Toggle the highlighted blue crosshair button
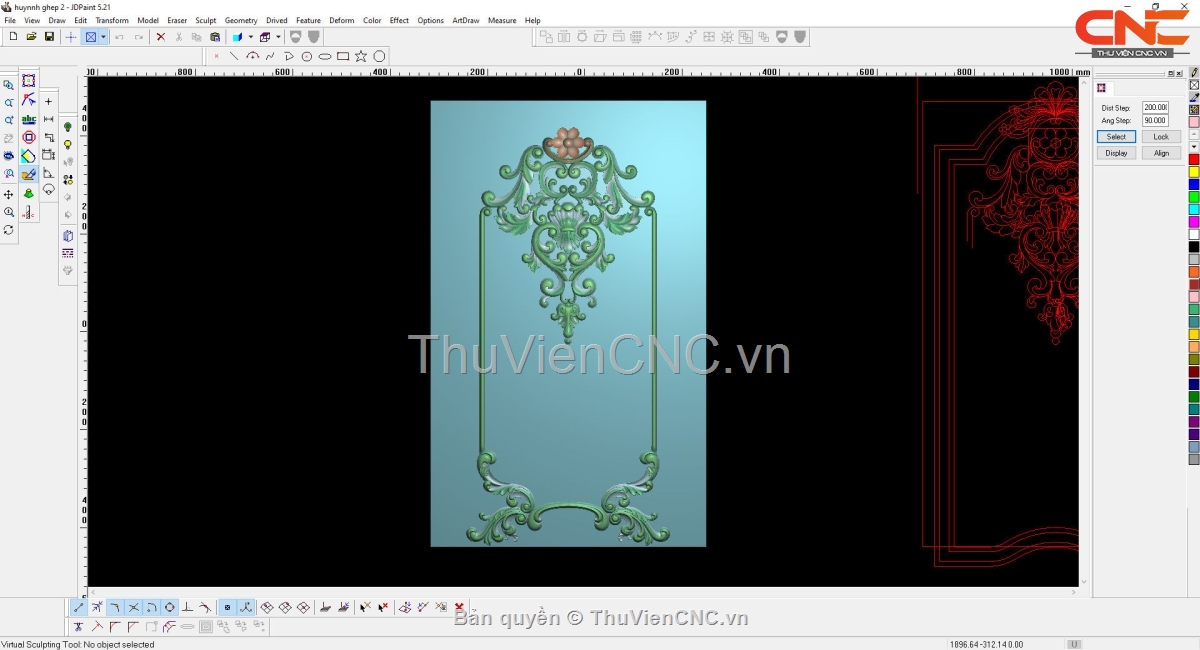 (x=70, y=37)
